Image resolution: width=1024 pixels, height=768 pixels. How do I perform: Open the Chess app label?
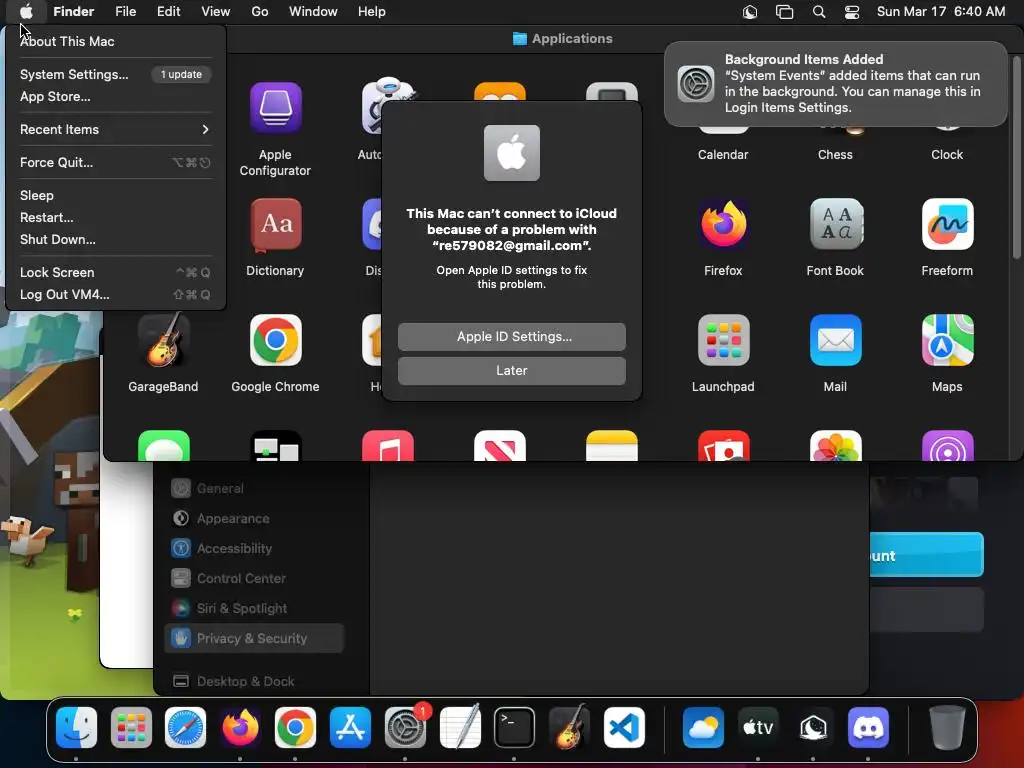[835, 155]
